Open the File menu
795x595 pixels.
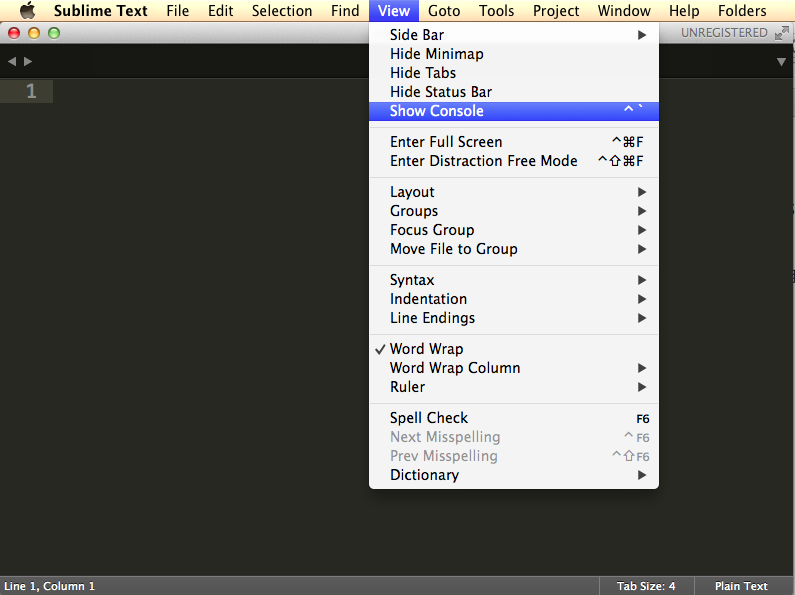pyautogui.click(x=177, y=11)
